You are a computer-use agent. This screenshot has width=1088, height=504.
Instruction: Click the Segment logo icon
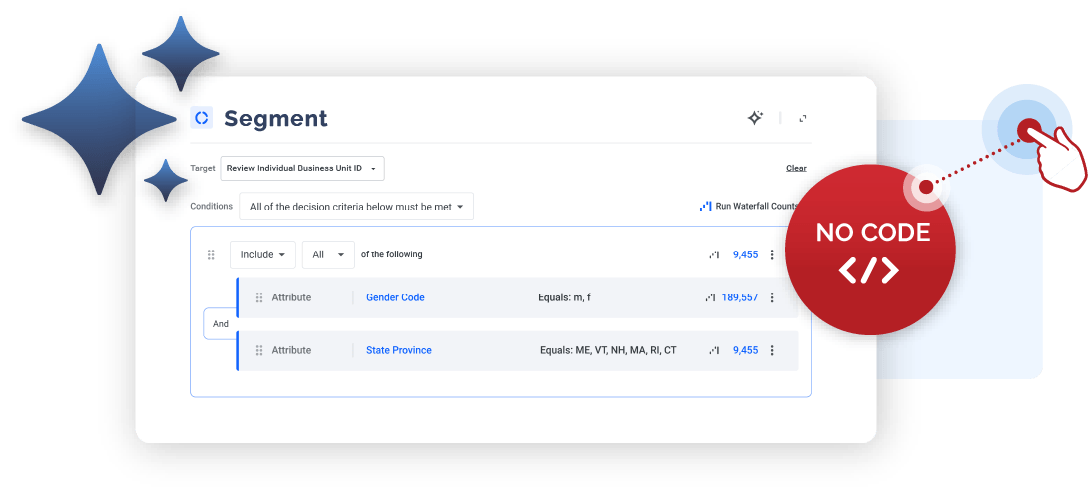(x=202, y=118)
